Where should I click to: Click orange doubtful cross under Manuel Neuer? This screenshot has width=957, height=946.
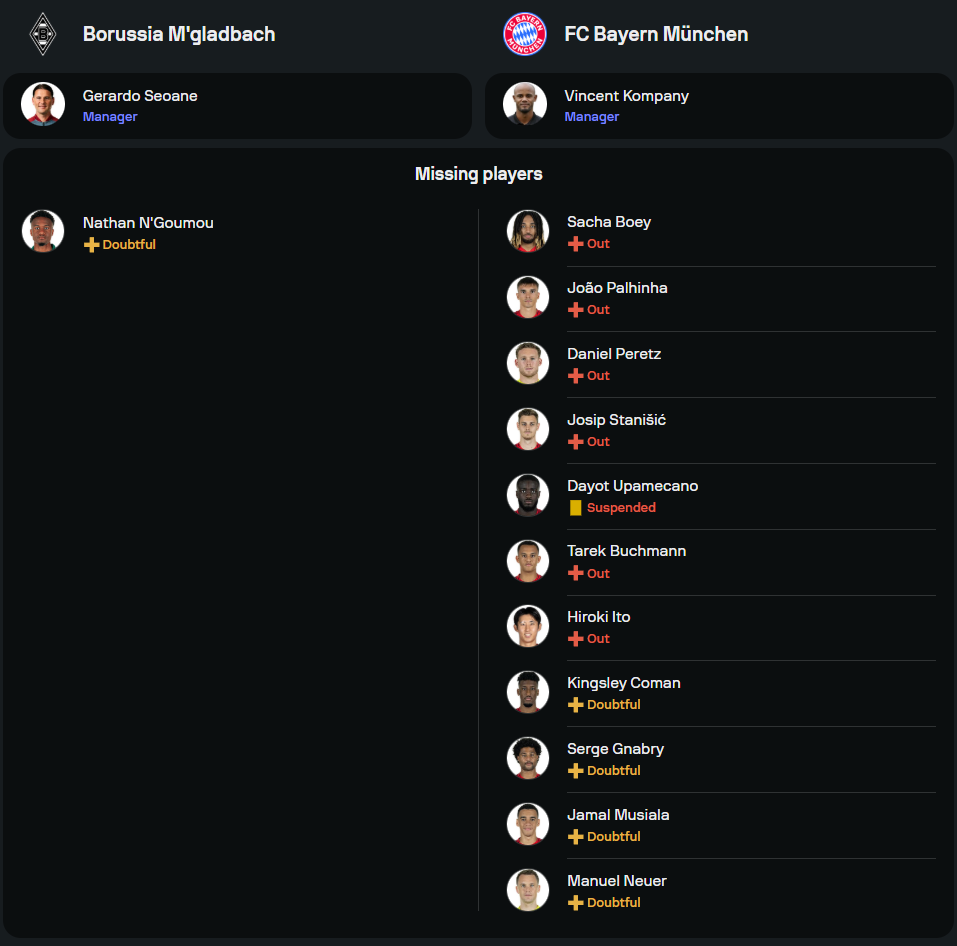tap(575, 903)
